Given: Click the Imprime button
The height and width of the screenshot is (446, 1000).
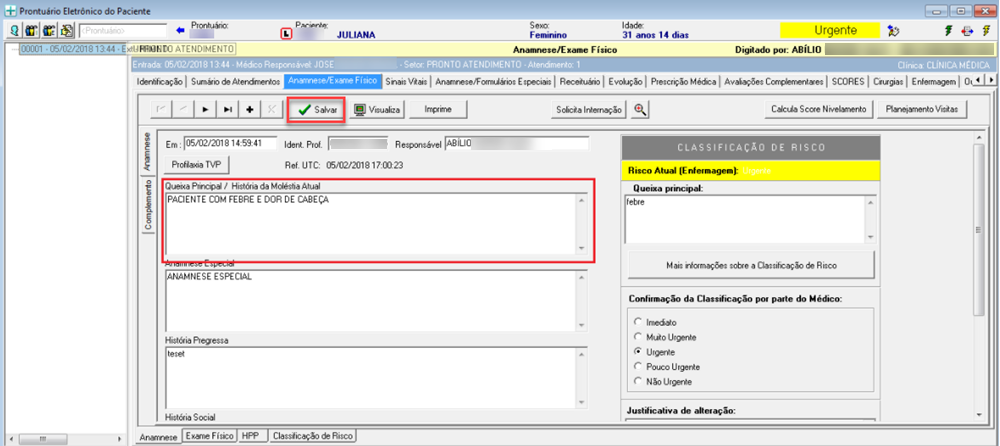Looking at the screenshot, I should (438, 110).
